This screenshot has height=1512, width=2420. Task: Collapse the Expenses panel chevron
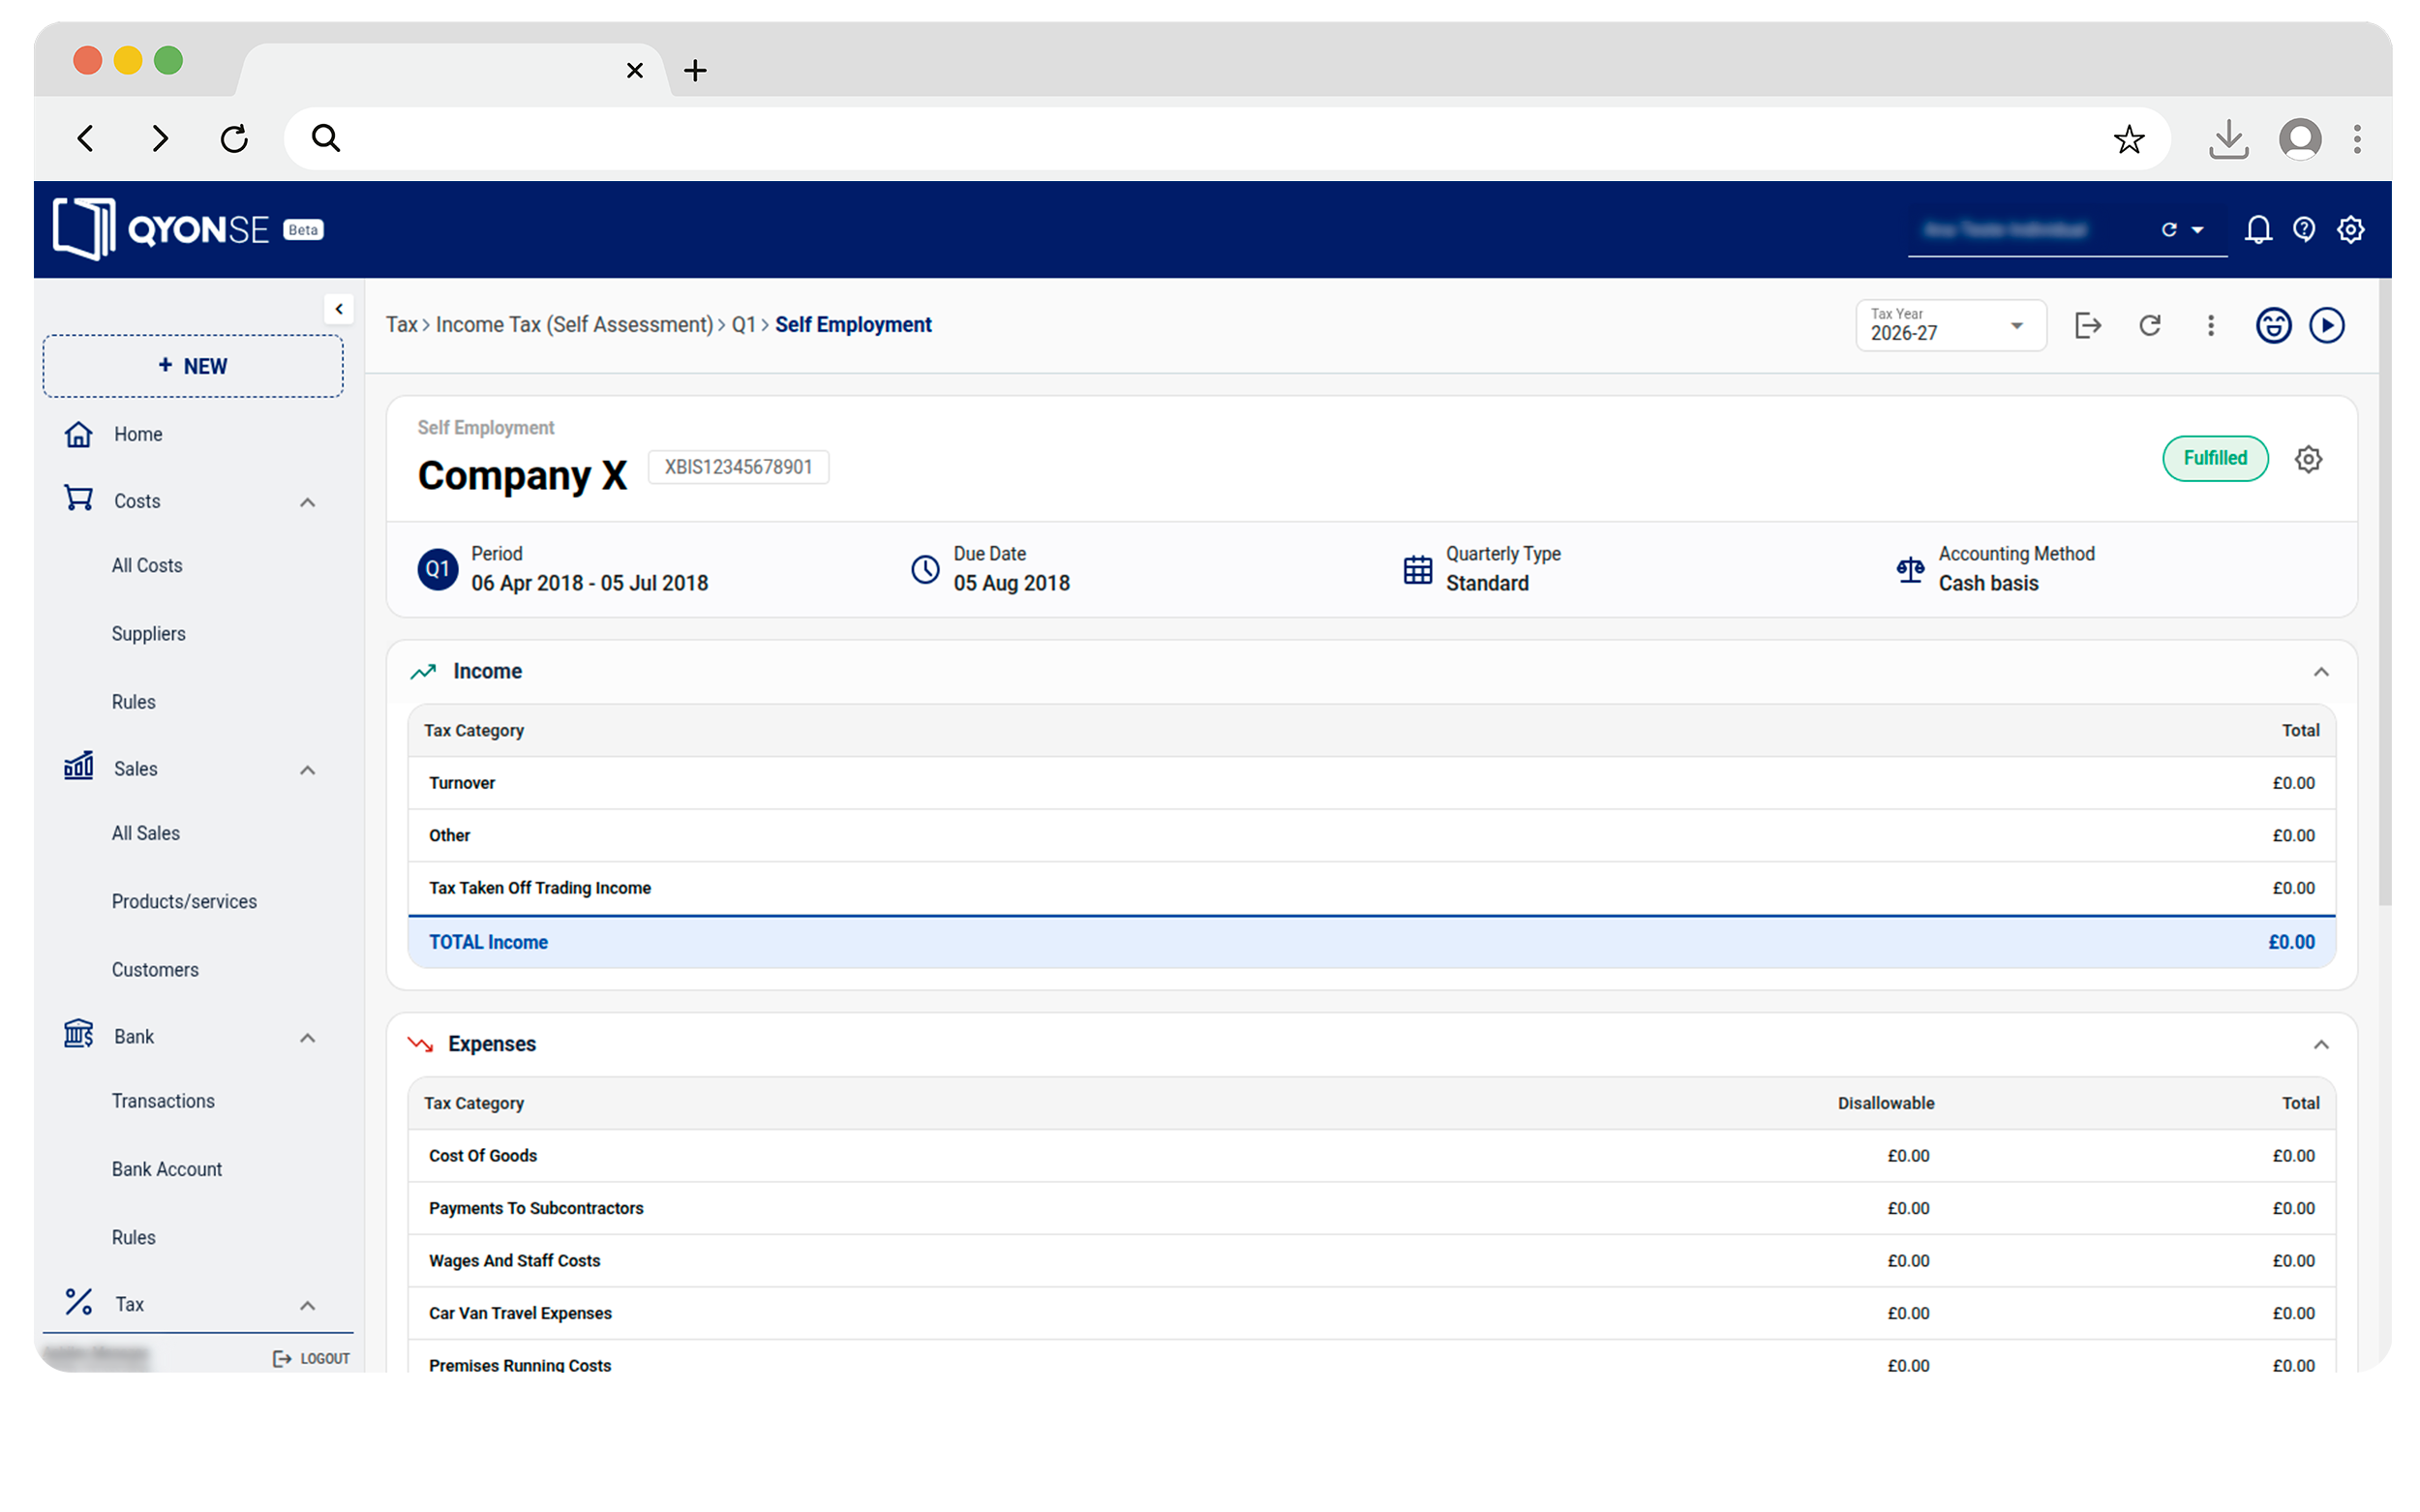click(2321, 1045)
